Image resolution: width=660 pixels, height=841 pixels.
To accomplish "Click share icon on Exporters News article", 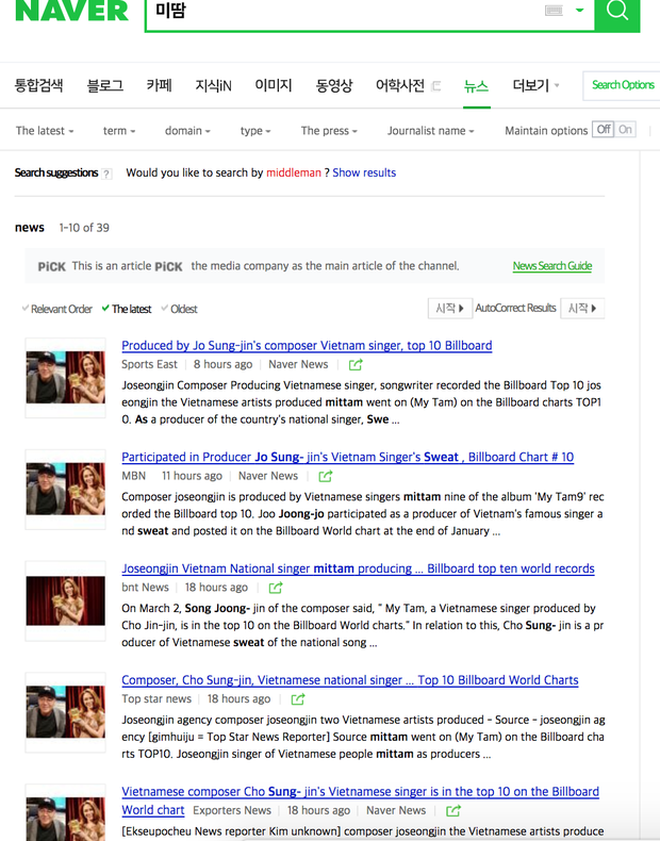I will point(454,810).
